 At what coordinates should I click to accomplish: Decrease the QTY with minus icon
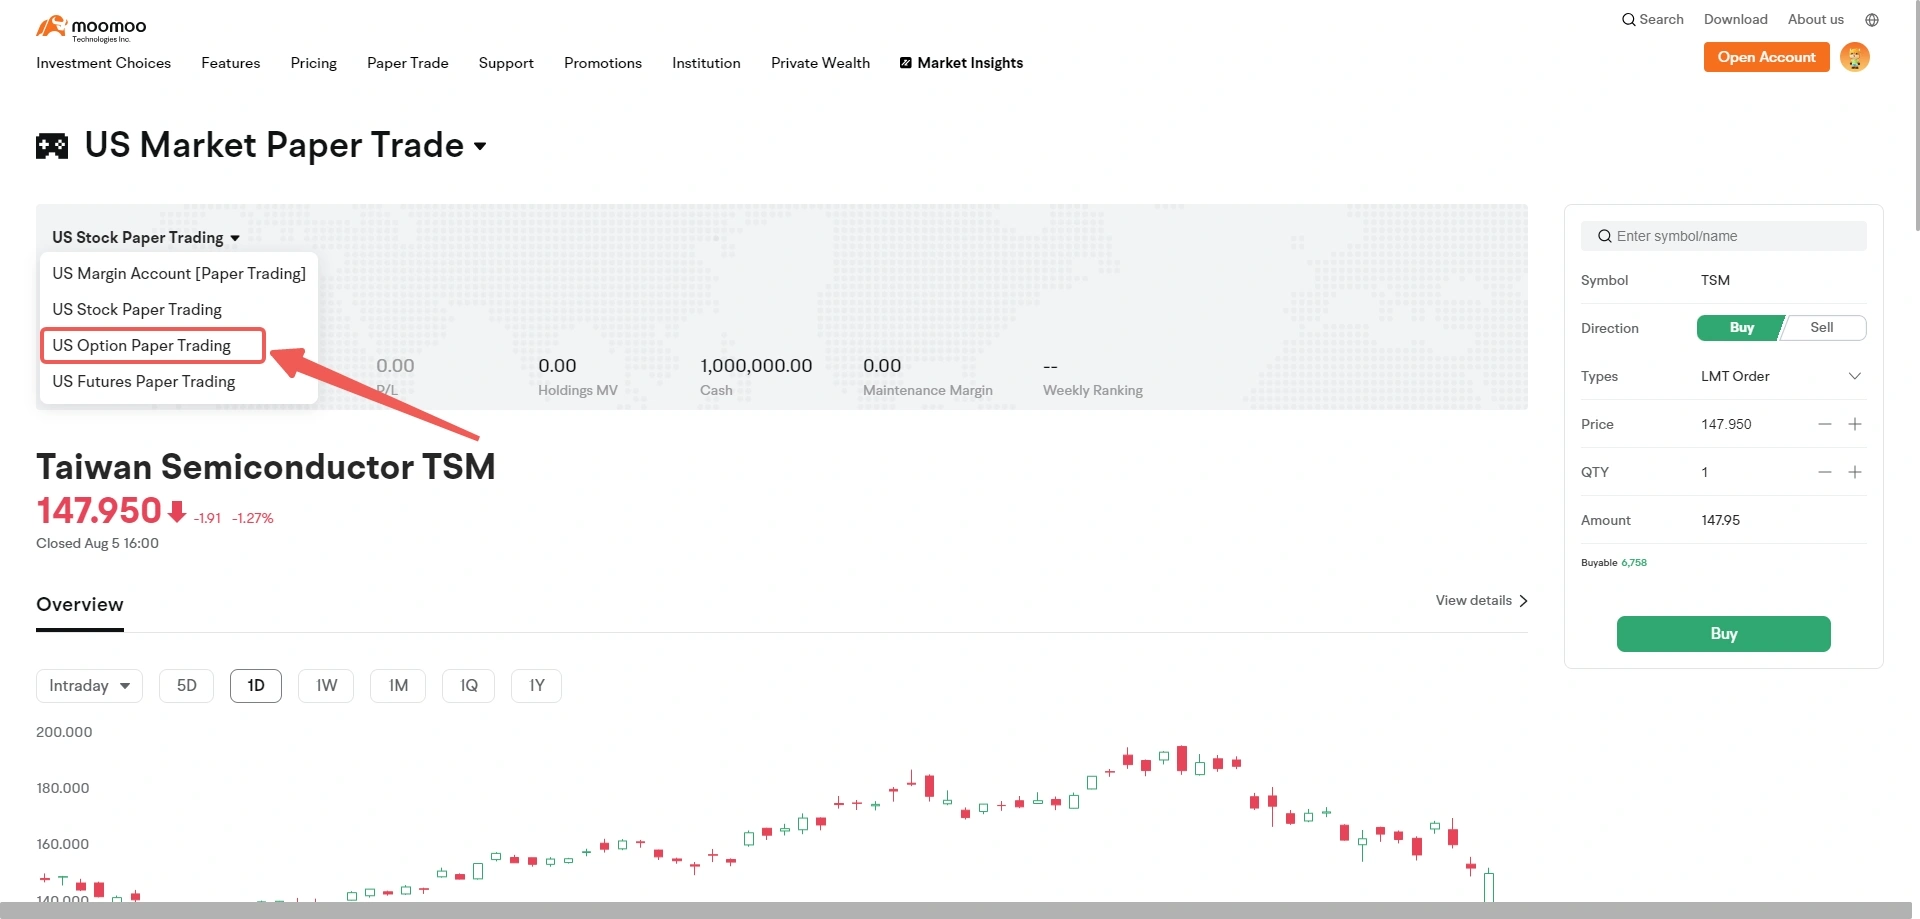tap(1825, 472)
